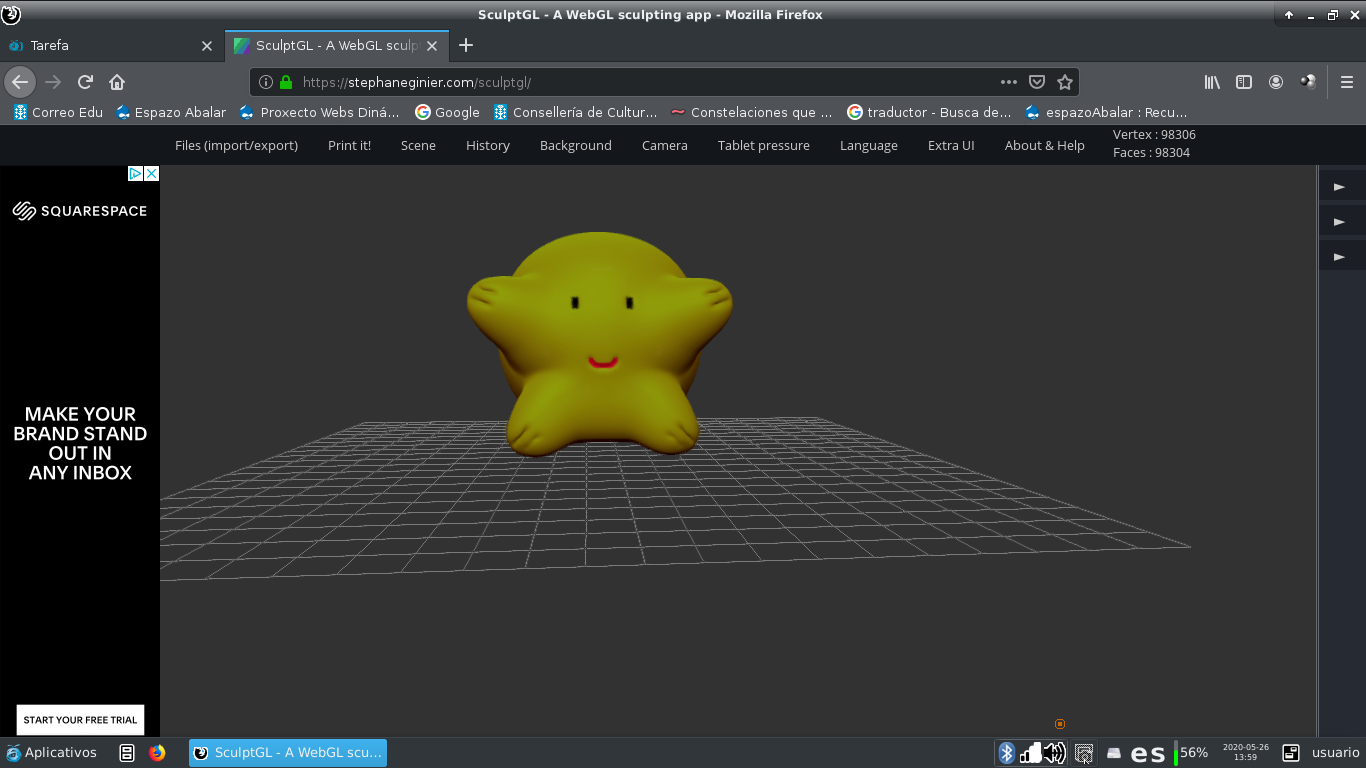Open the Firefox Library icon
The width and height of the screenshot is (1366, 768).
pos(1212,82)
